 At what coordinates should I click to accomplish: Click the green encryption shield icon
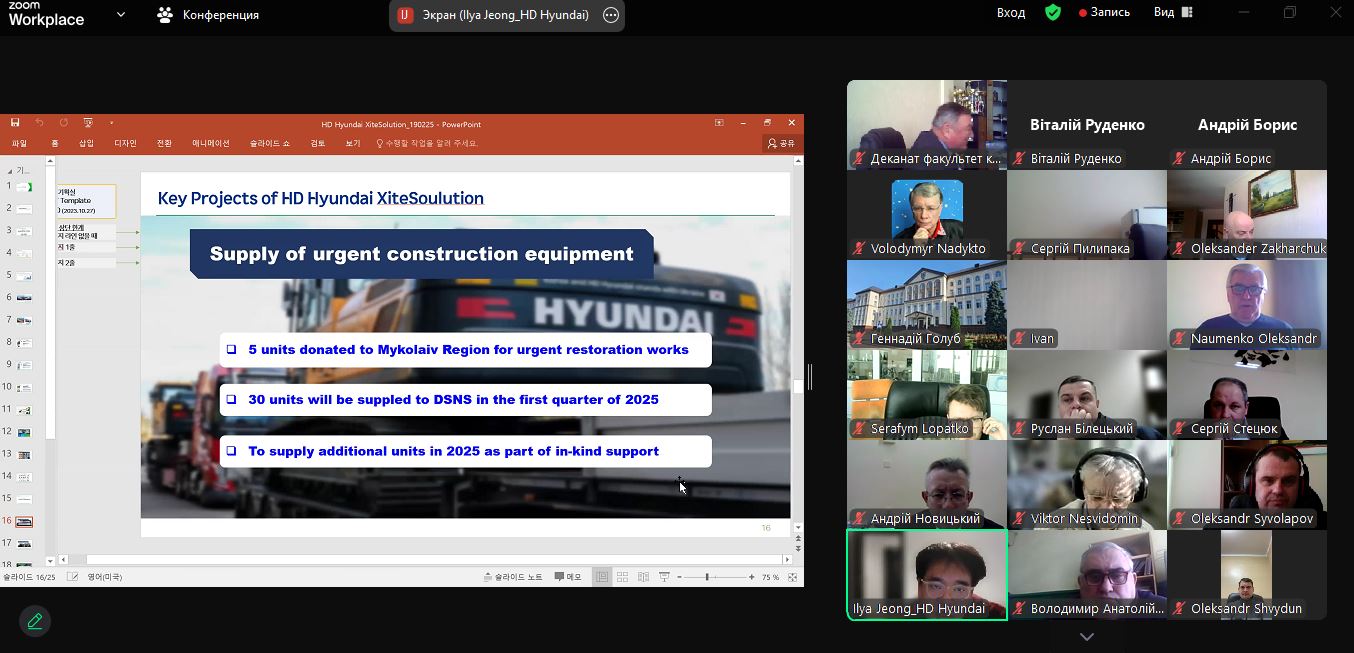[1053, 12]
